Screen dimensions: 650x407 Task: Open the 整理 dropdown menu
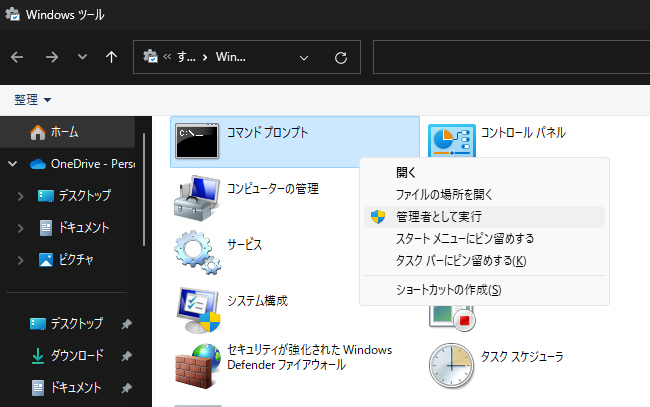(x=32, y=100)
